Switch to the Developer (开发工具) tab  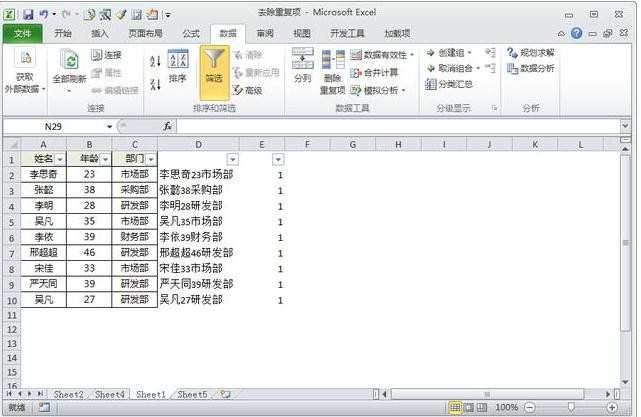click(x=347, y=34)
